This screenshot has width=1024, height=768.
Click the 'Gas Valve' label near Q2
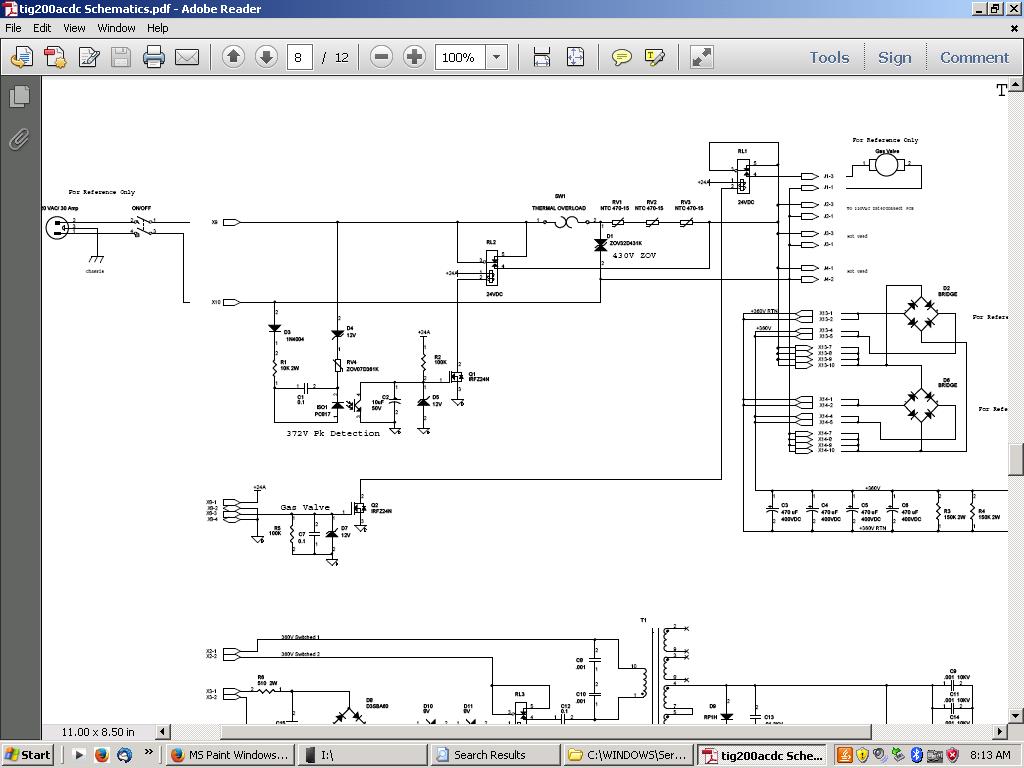coord(305,507)
